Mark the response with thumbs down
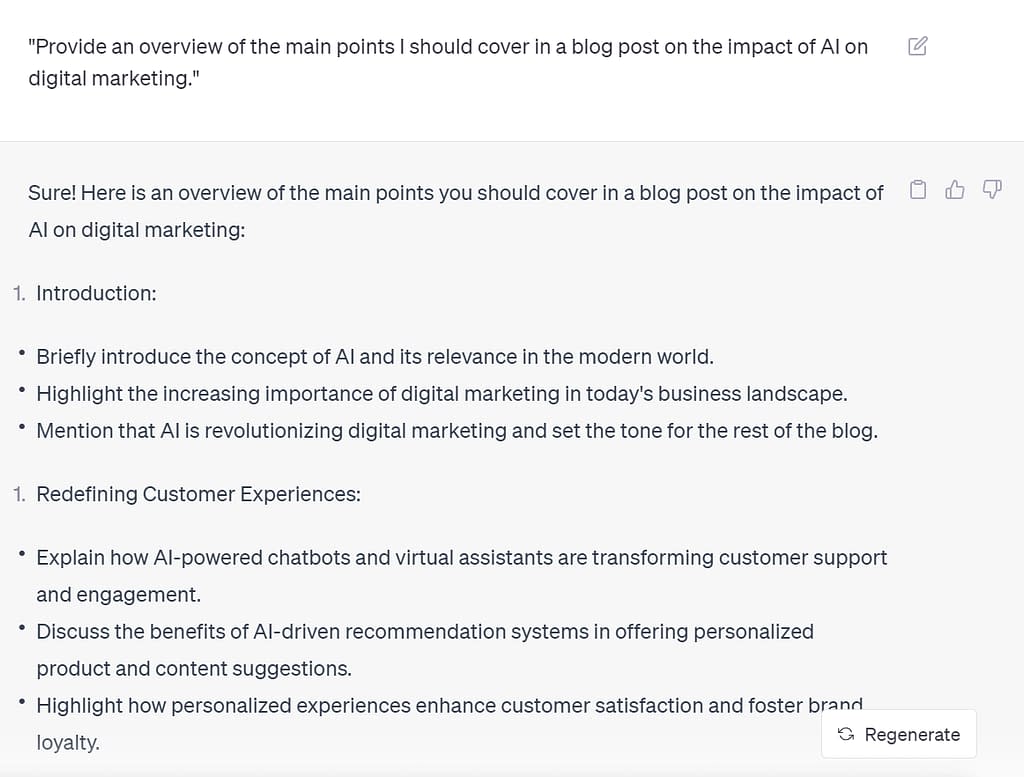This screenshot has width=1024, height=777. pos(992,190)
